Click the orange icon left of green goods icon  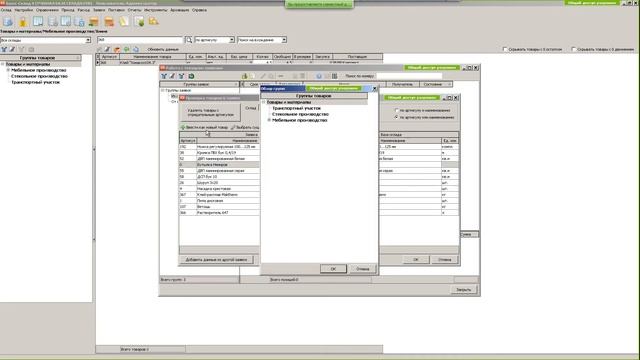(117, 49)
